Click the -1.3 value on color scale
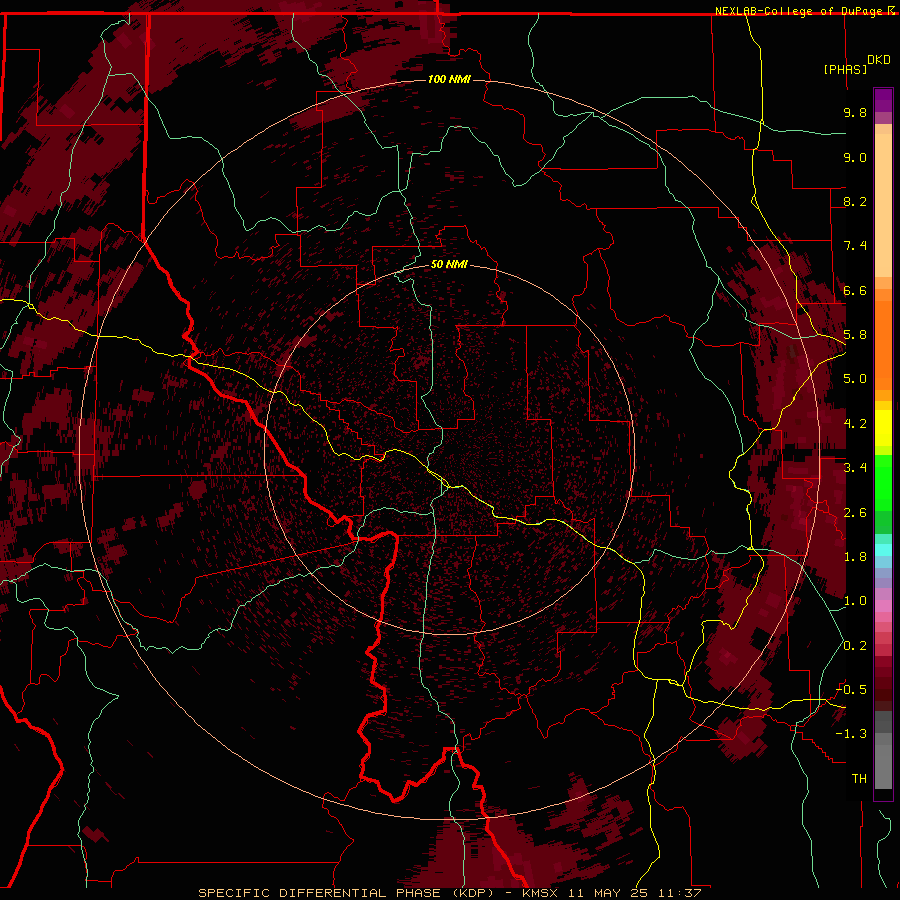The width and height of the screenshot is (900, 900). [x=851, y=734]
